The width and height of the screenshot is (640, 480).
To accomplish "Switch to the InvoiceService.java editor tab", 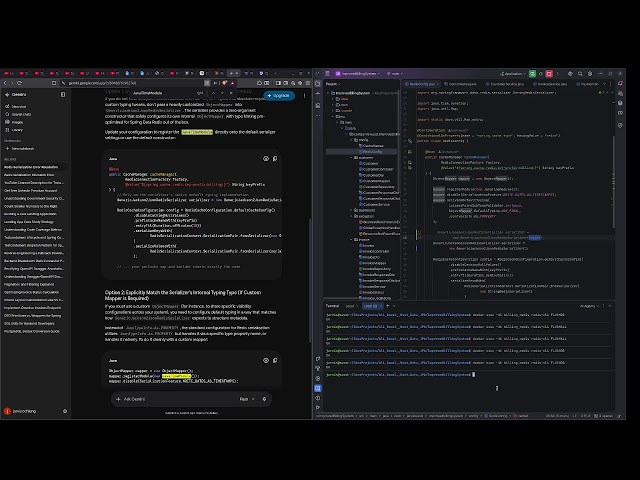I will coord(551,84).
